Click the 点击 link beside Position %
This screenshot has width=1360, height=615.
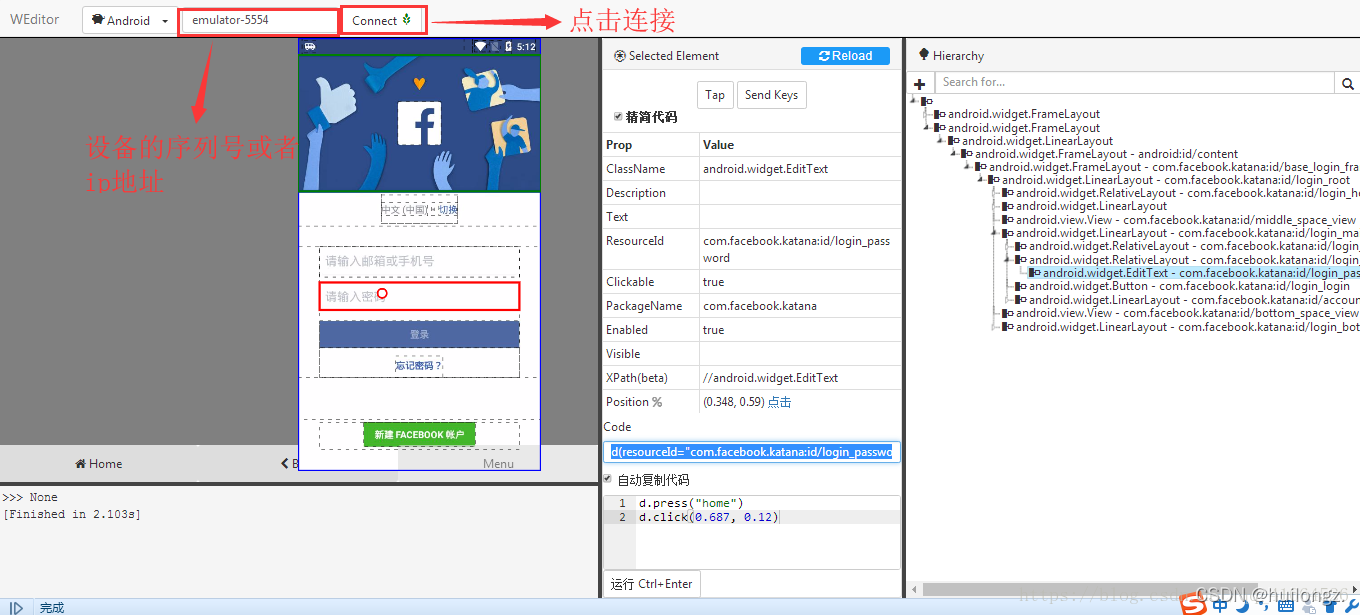click(779, 402)
